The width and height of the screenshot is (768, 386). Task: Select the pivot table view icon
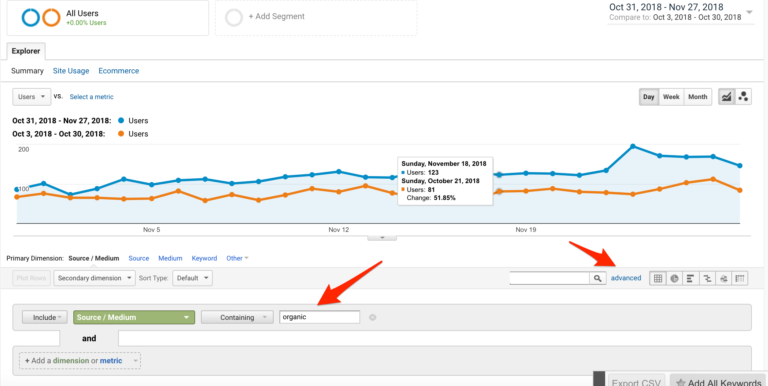[x=740, y=278]
